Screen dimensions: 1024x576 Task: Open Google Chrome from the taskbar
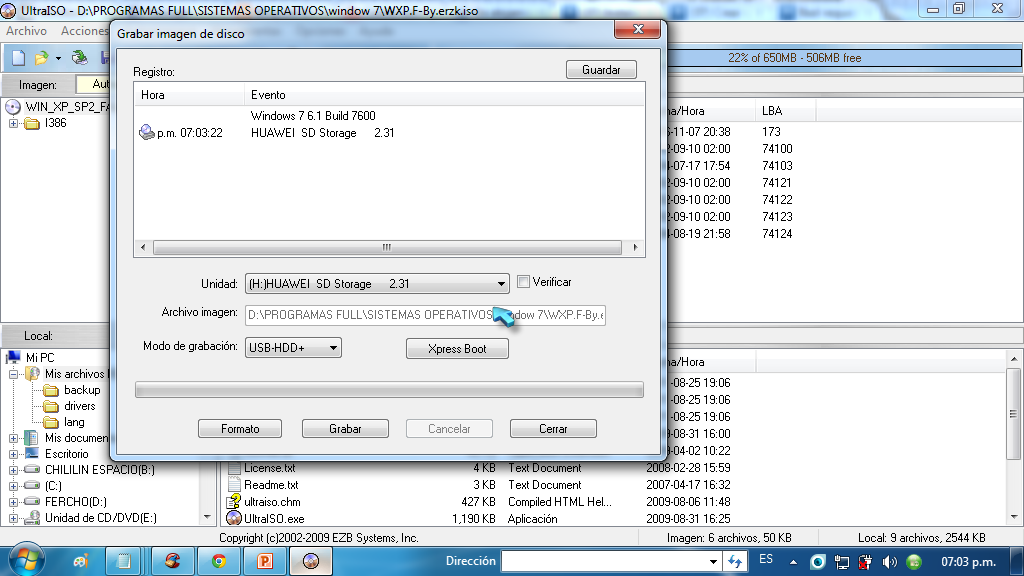pos(219,561)
